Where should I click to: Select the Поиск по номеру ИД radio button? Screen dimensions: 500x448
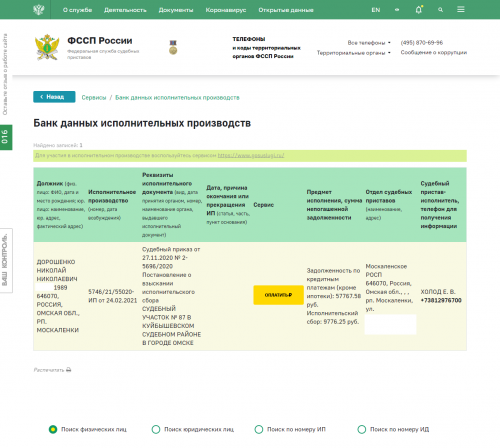click(362, 429)
